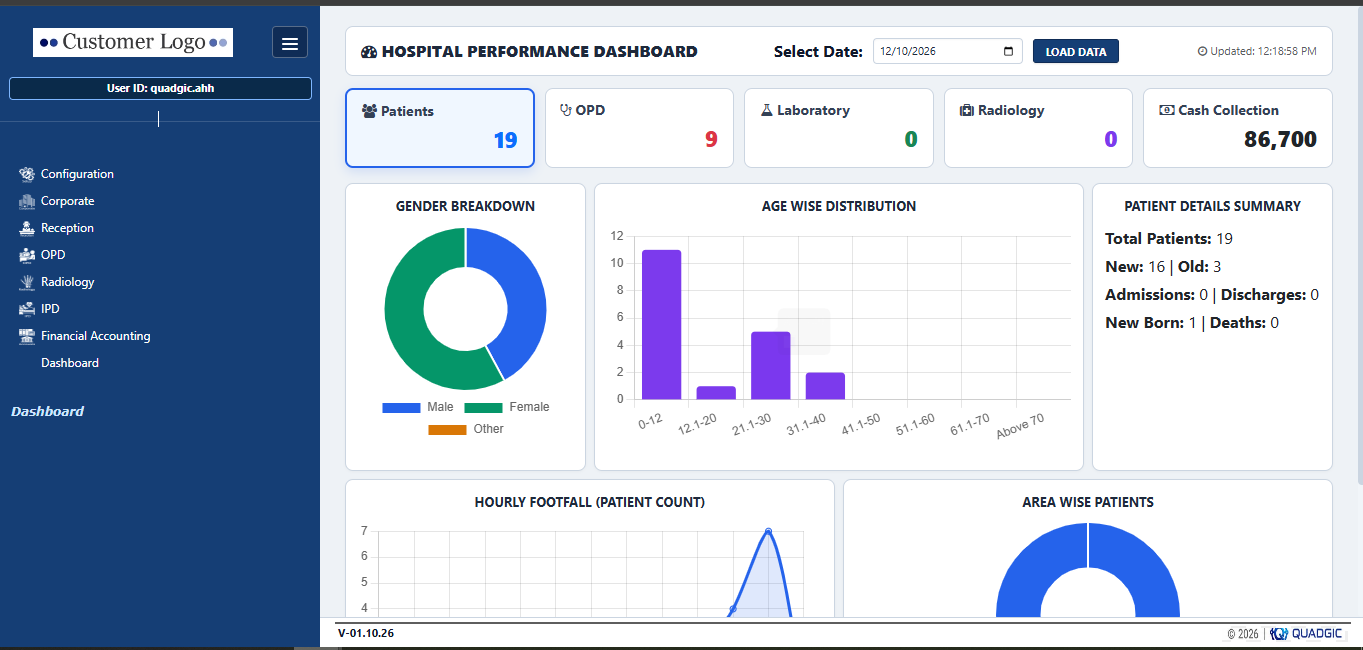
Task: Click the 12.1-20 age group bar
Action: click(716, 392)
